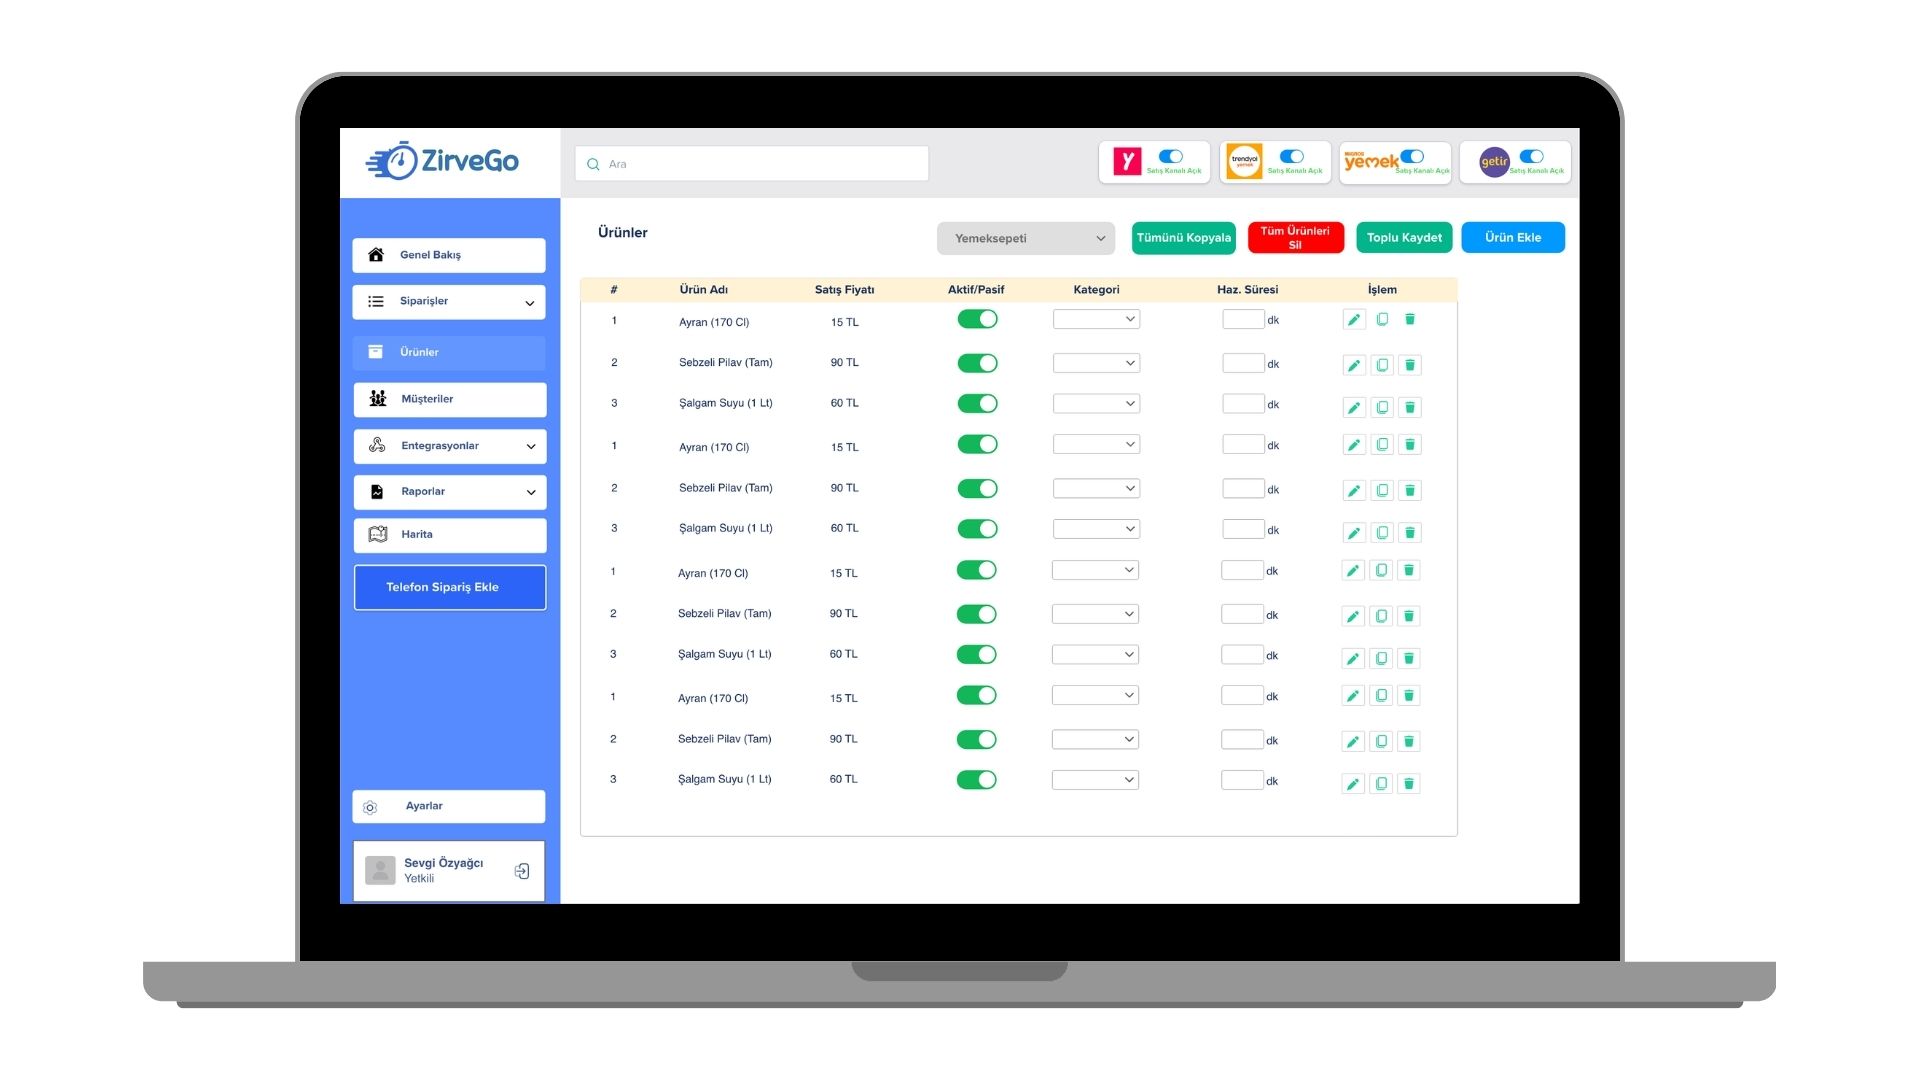Click the copy icon in first Sebzeli Pilav row
Screen dimensions: 1920x1080
pyautogui.click(x=1382, y=365)
